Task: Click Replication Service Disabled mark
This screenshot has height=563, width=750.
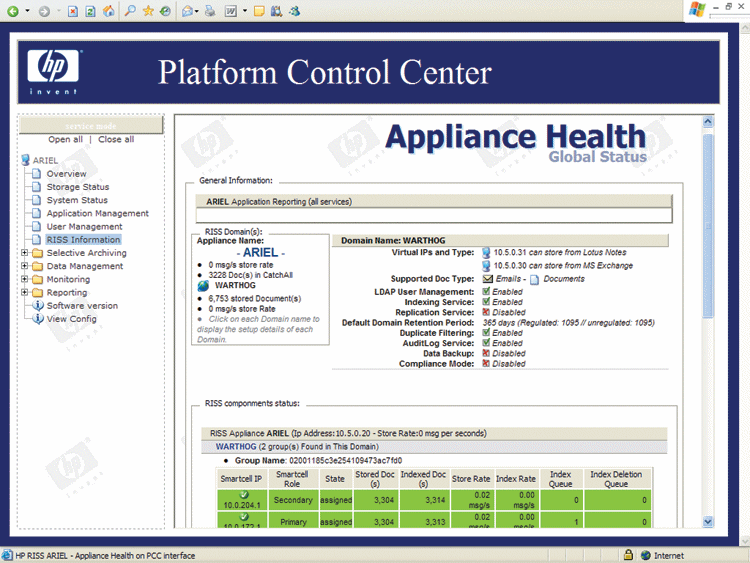Action: (x=486, y=312)
